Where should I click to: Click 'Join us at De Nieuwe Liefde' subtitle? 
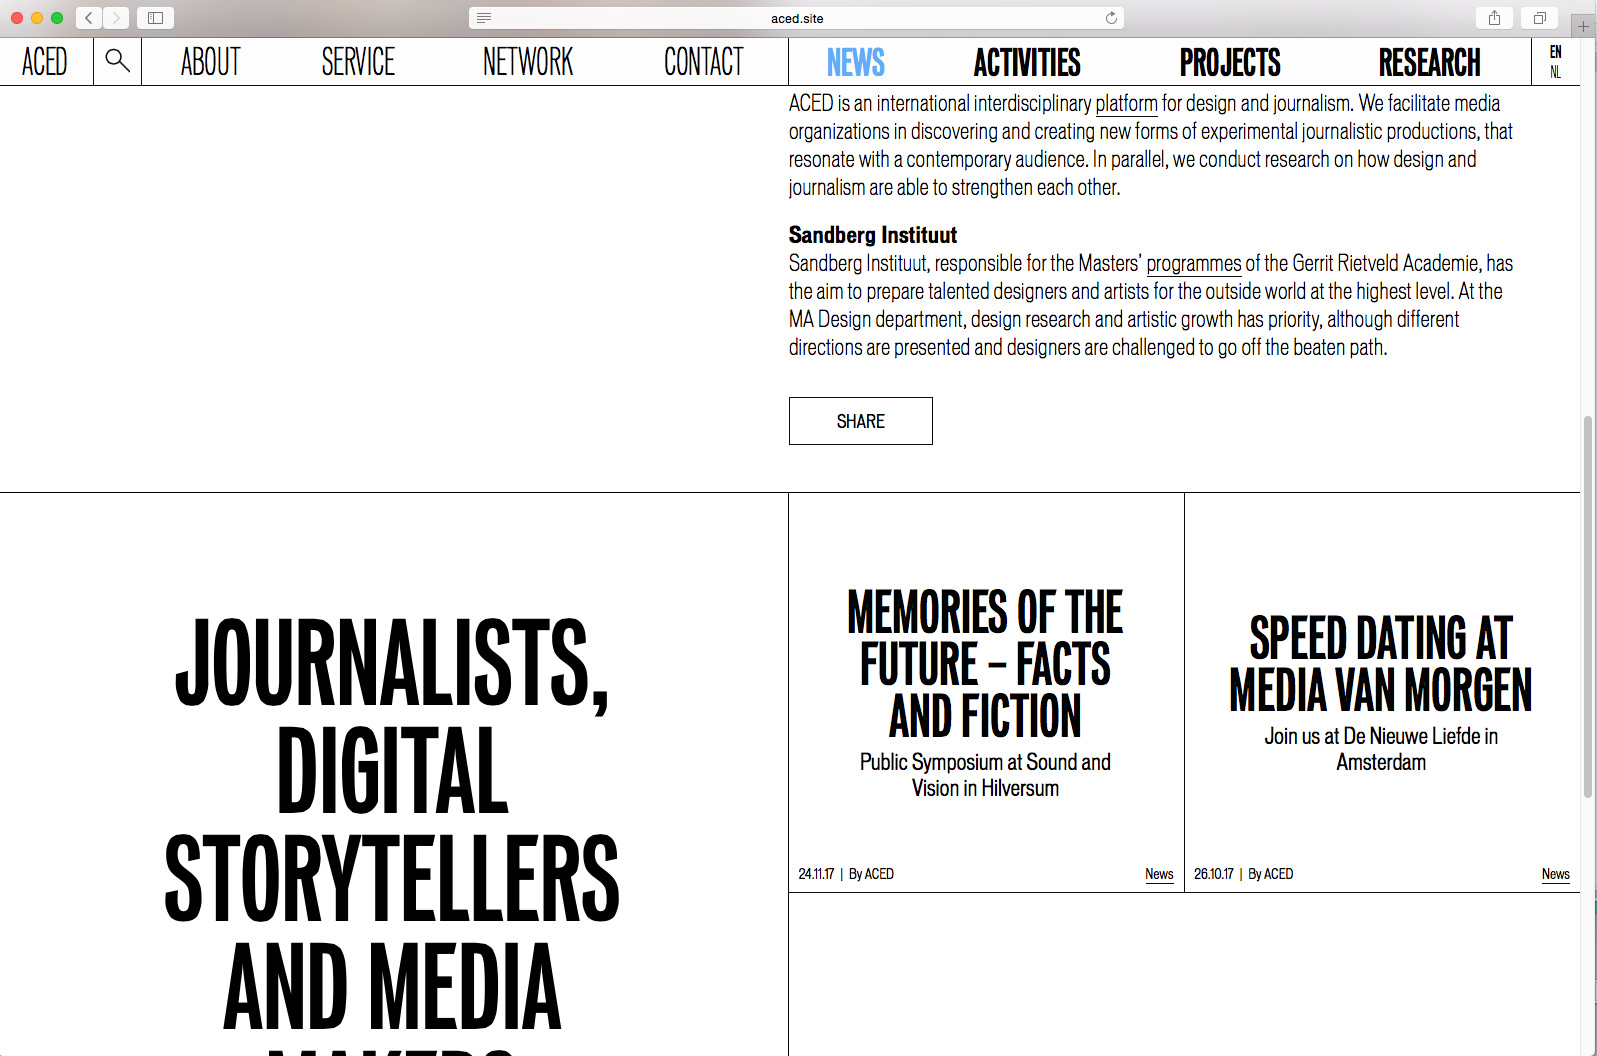1381,749
